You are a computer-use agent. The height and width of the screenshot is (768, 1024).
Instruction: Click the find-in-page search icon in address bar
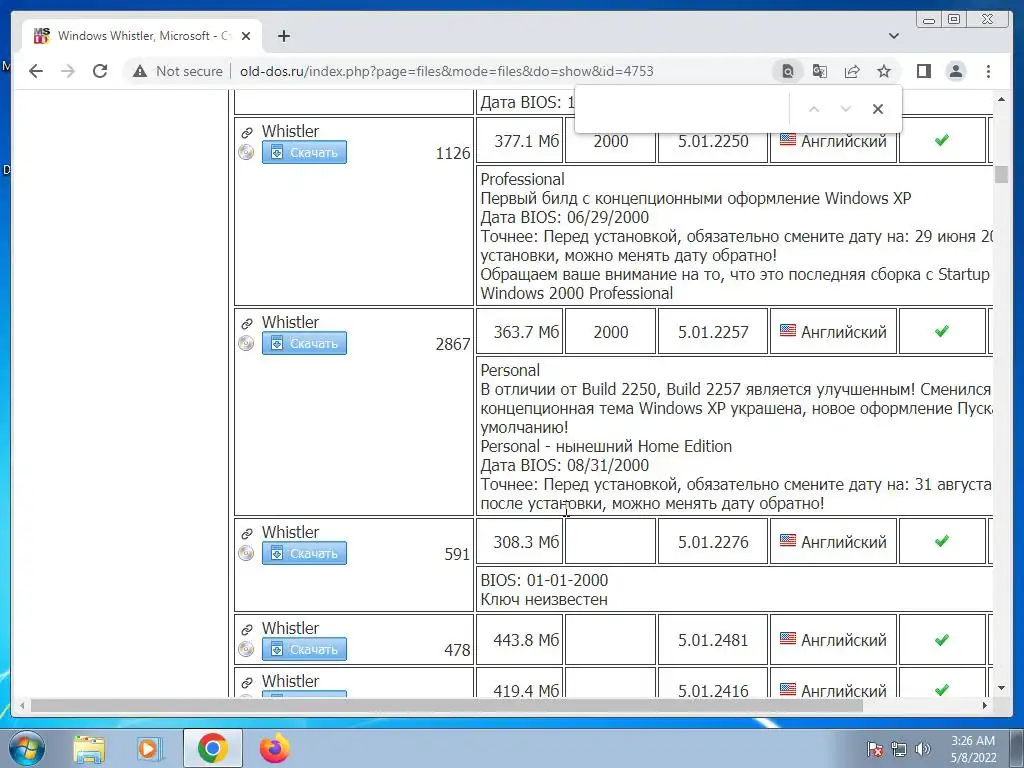pos(788,71)
